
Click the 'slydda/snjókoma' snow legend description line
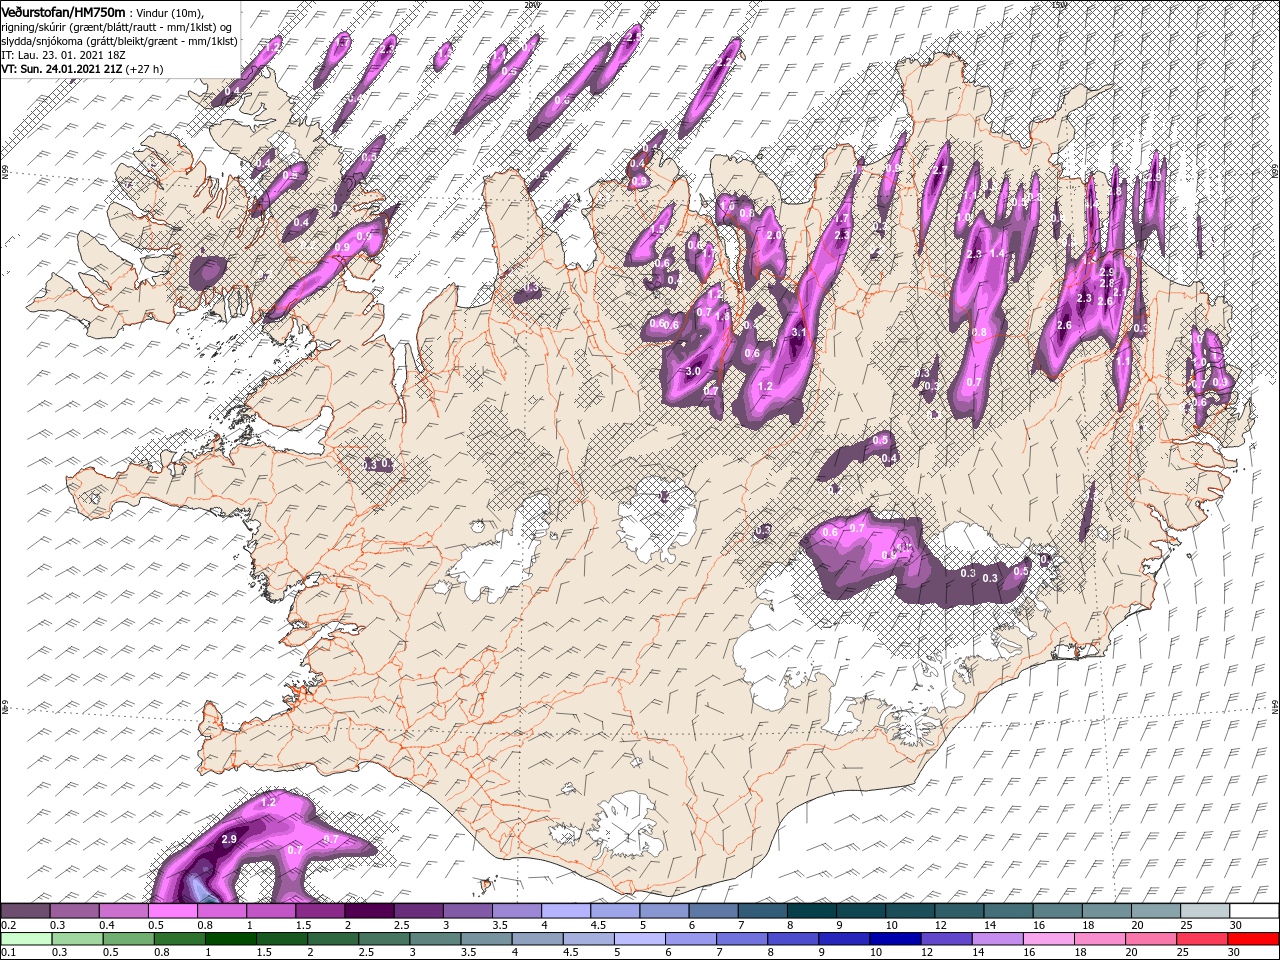[x=120, y=41]
